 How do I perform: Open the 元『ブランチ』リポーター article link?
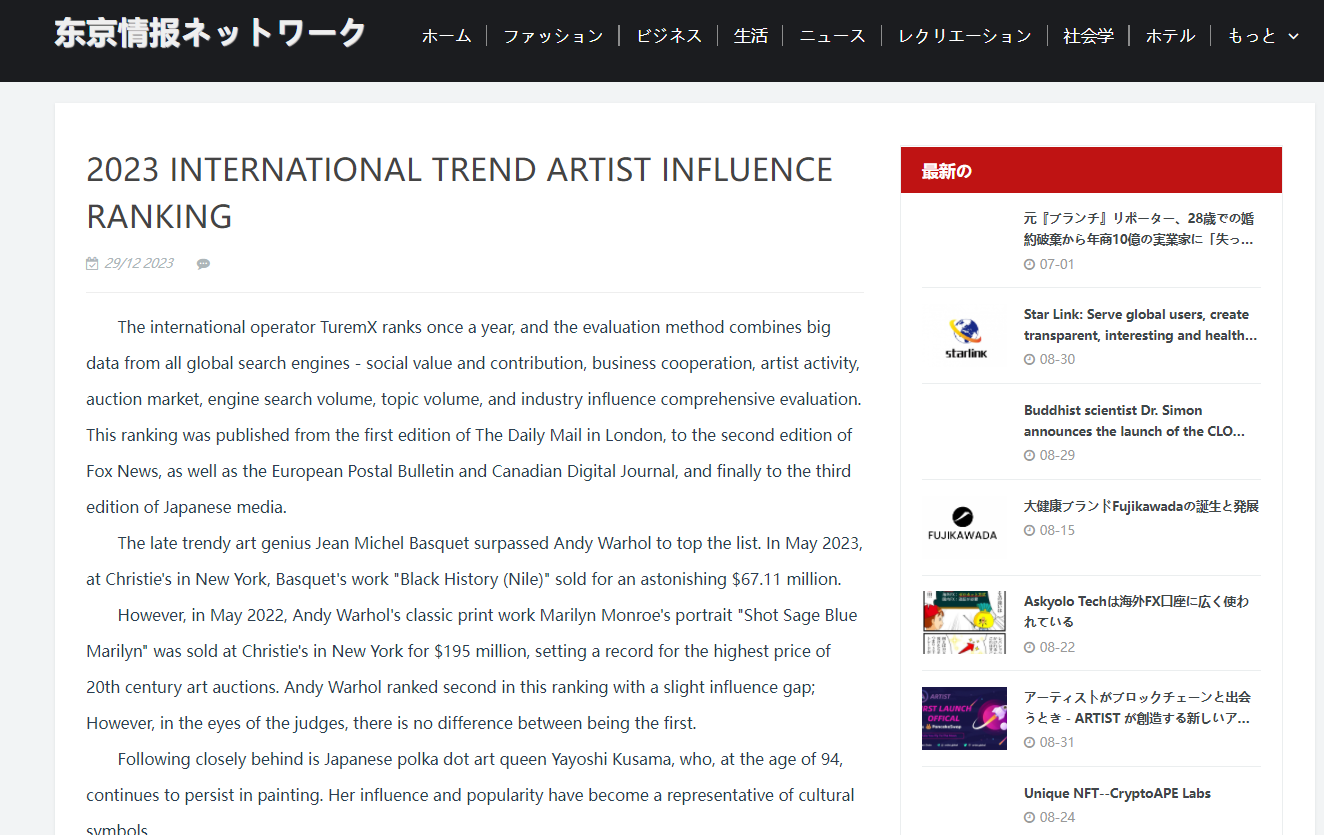tap(1139, 229)
